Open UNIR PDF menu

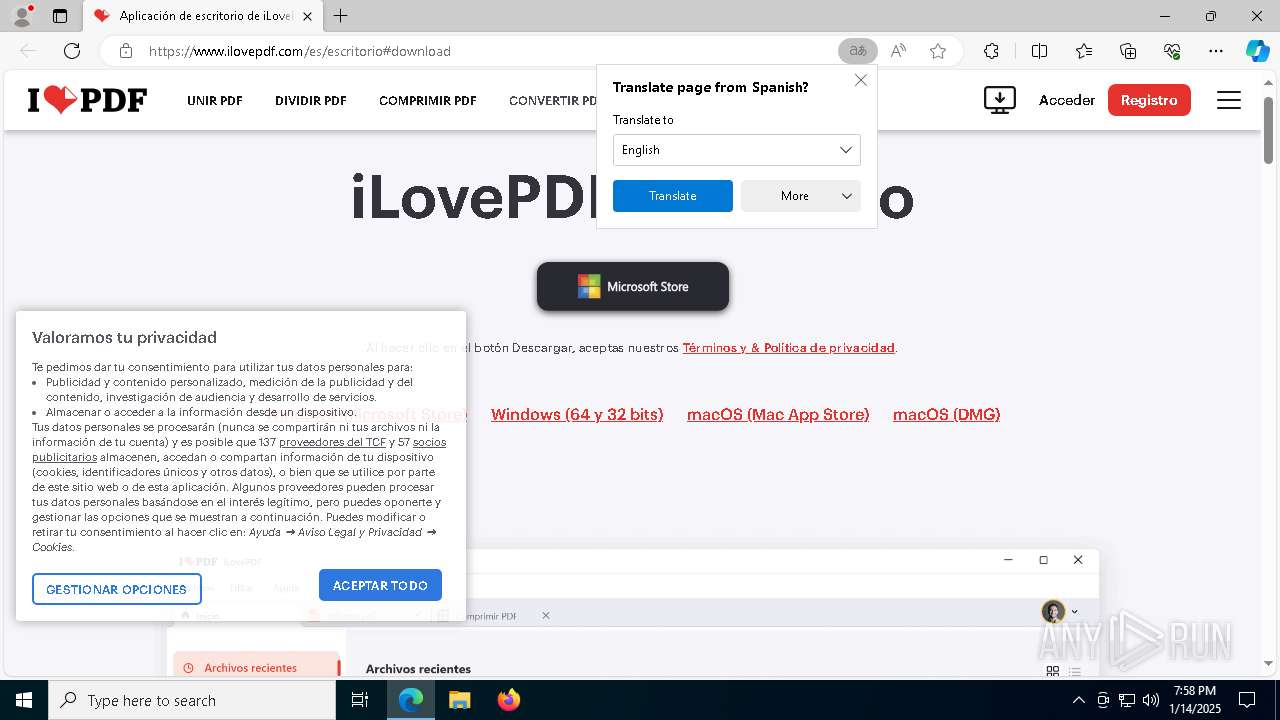[x=215, y=100]
